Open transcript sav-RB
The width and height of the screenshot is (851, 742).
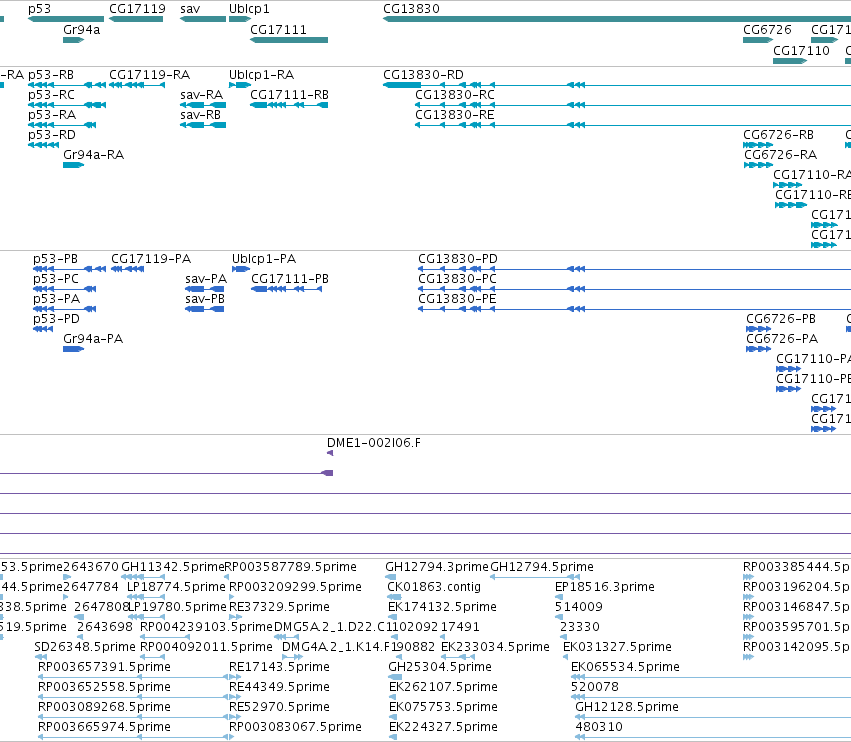coord(200,115)
